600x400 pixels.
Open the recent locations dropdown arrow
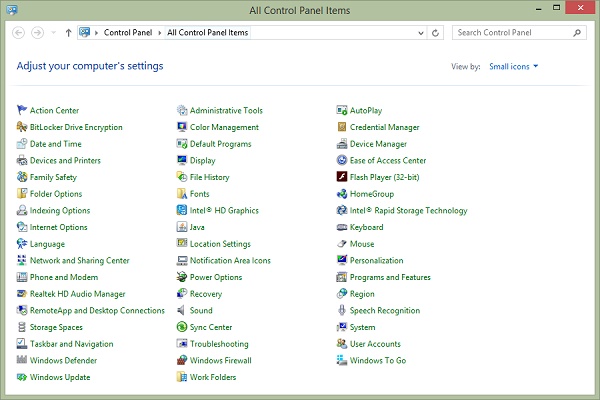54,33
